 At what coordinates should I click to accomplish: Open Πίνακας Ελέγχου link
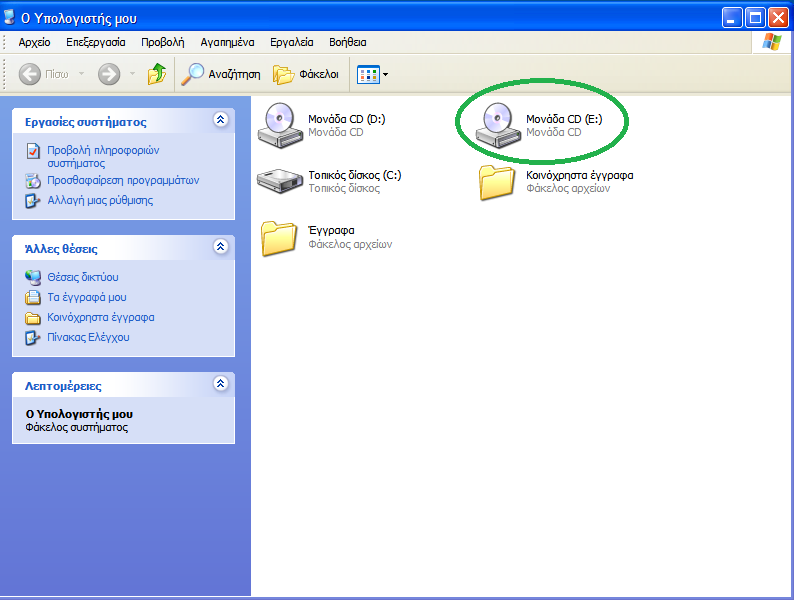click(88, 337)
